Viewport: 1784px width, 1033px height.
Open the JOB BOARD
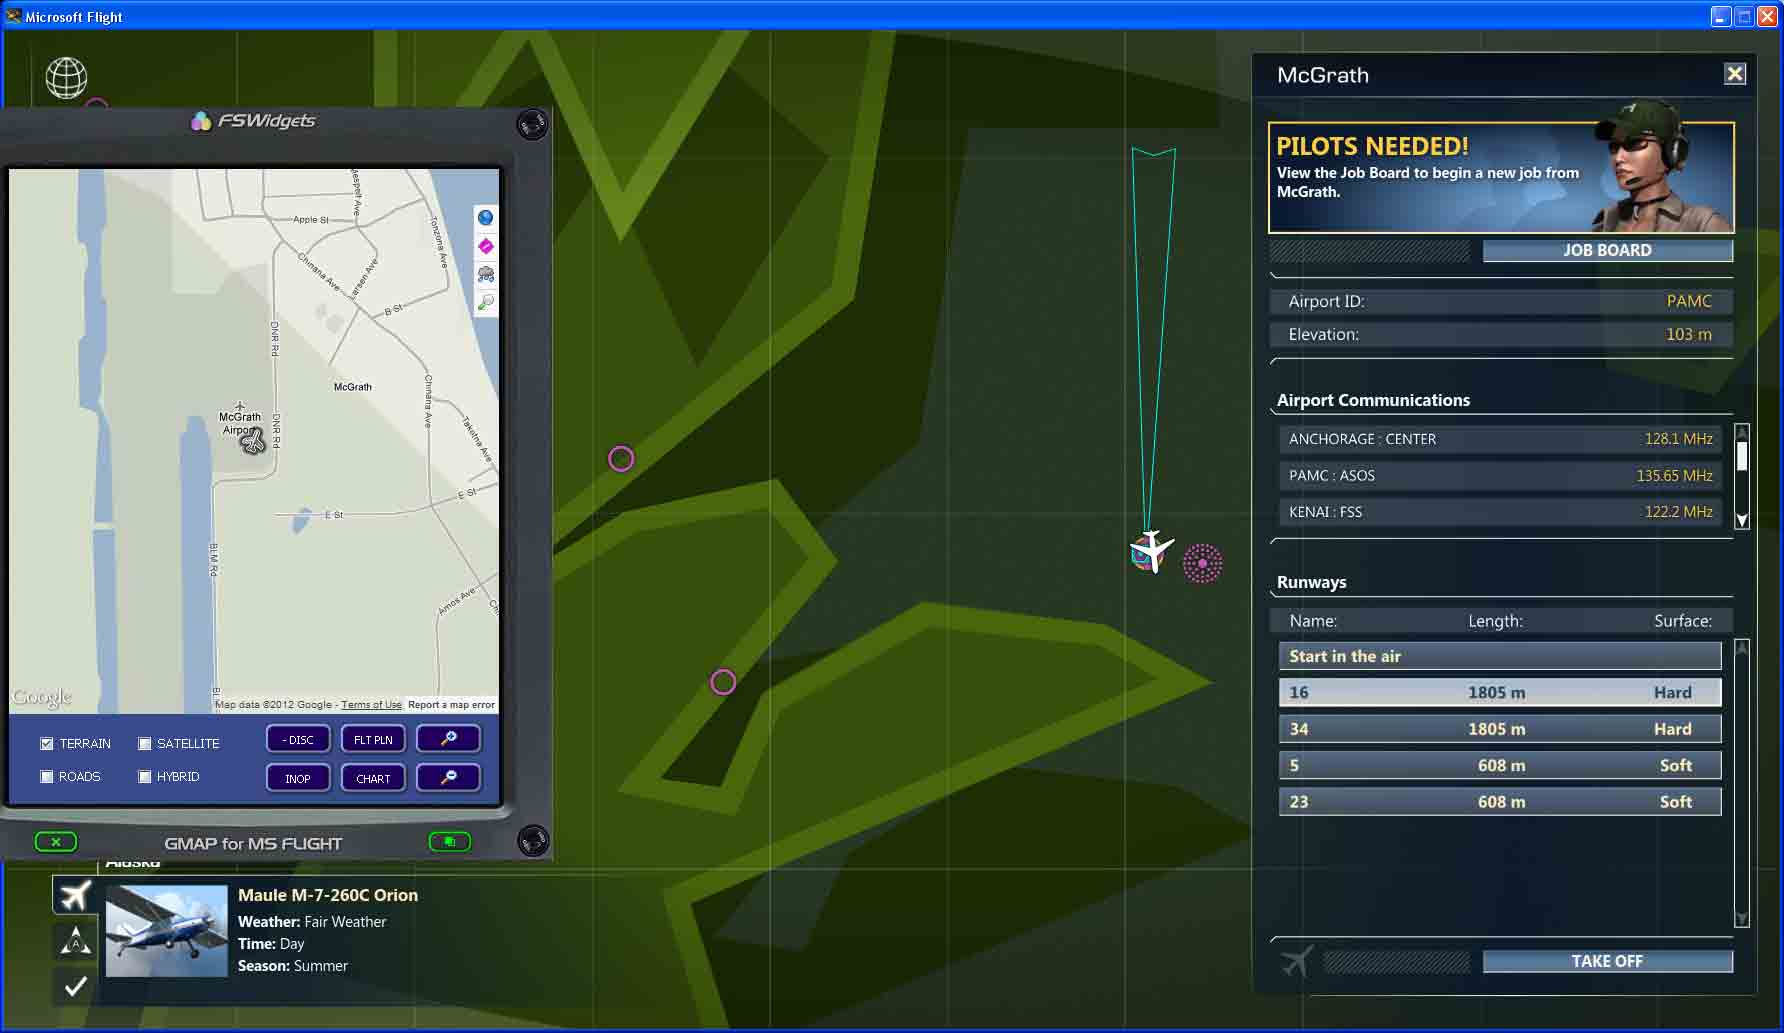(1607, 251)
